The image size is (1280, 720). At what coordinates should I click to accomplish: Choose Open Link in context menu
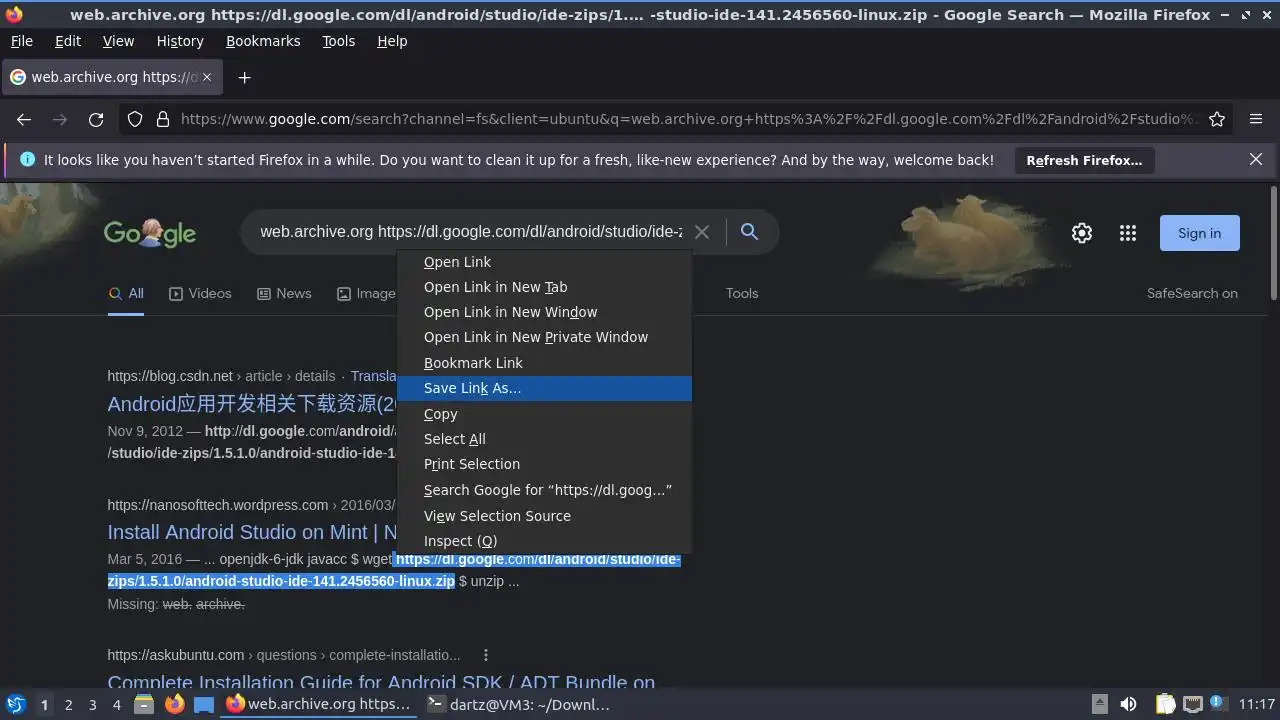[x=544, y=262]
